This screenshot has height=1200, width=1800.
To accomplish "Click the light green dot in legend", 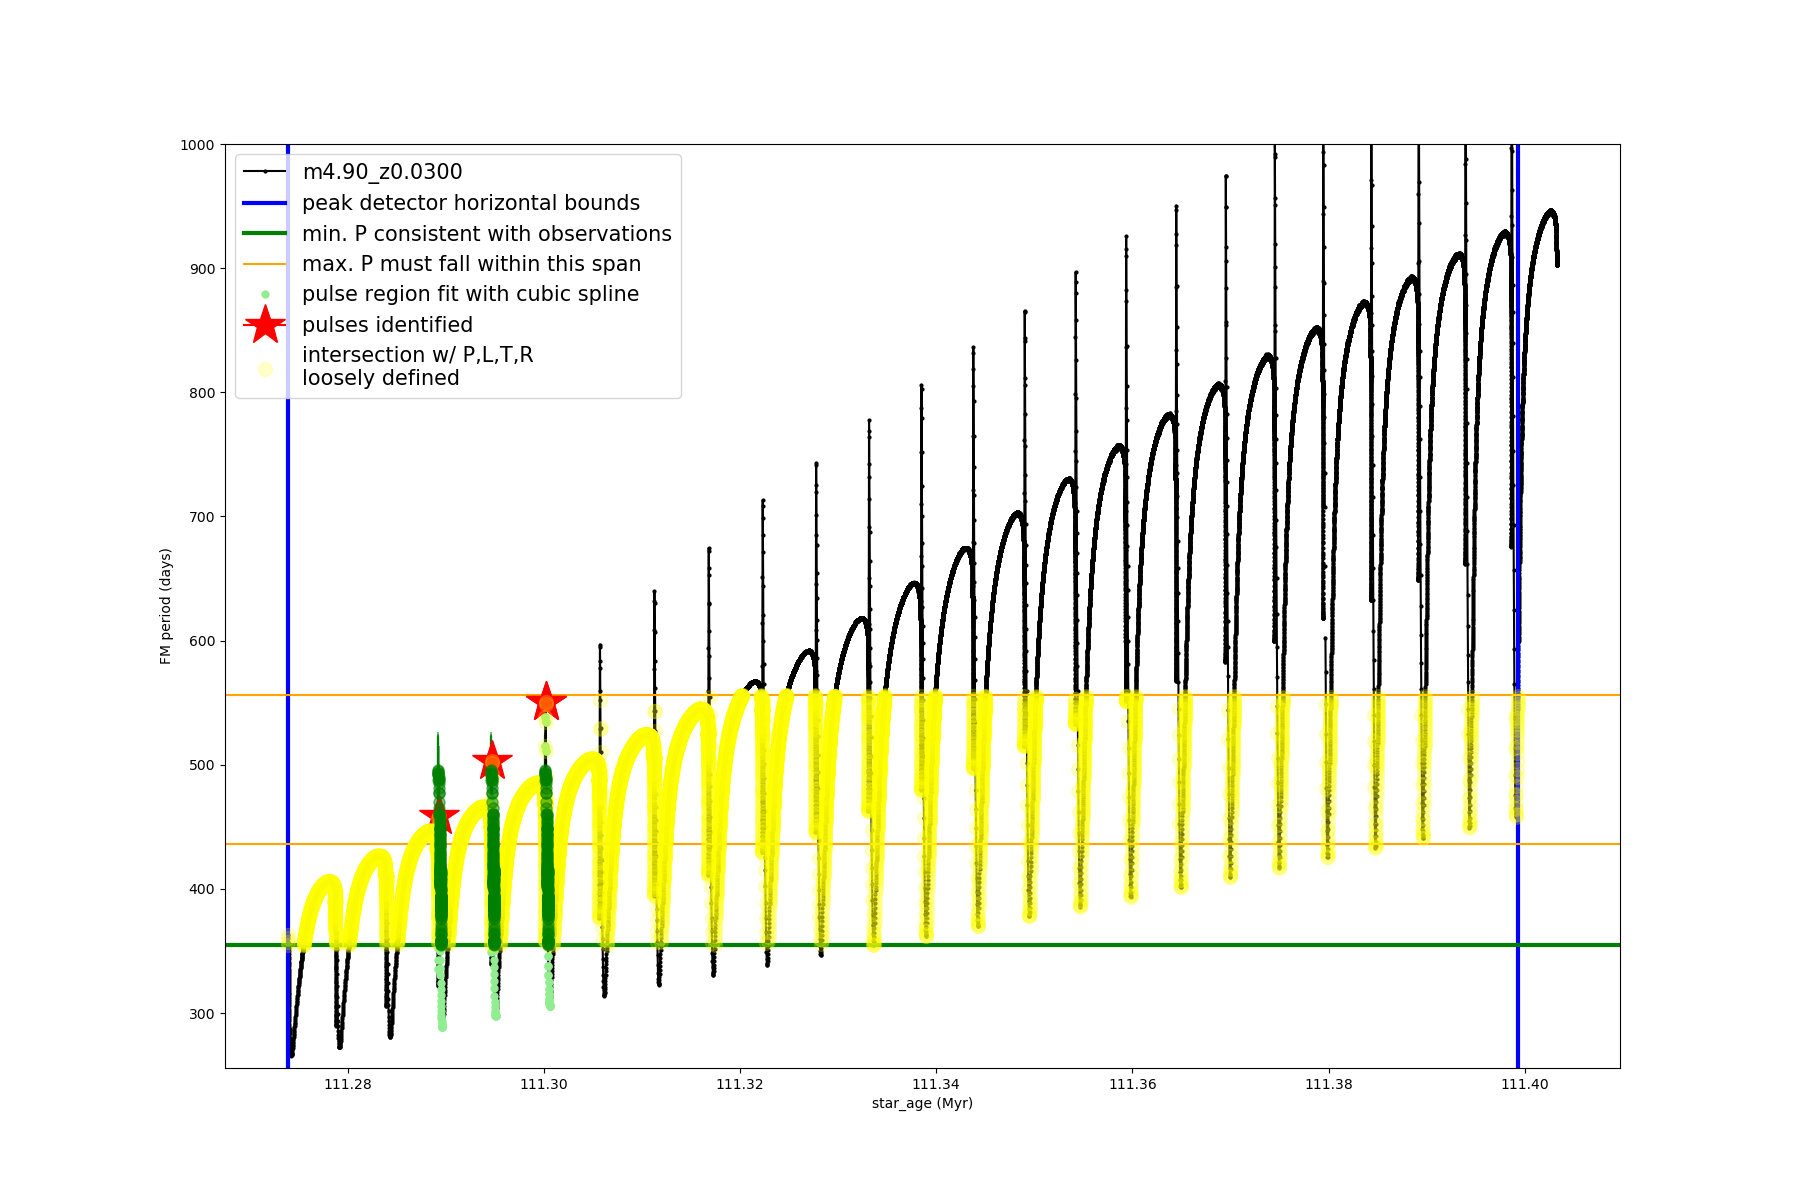I will 265,295.
